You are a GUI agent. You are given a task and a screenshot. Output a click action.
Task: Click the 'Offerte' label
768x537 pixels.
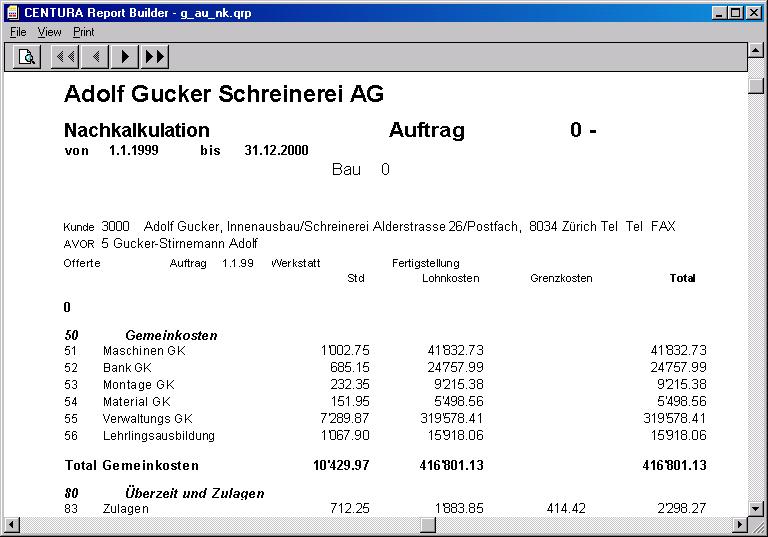82,264
